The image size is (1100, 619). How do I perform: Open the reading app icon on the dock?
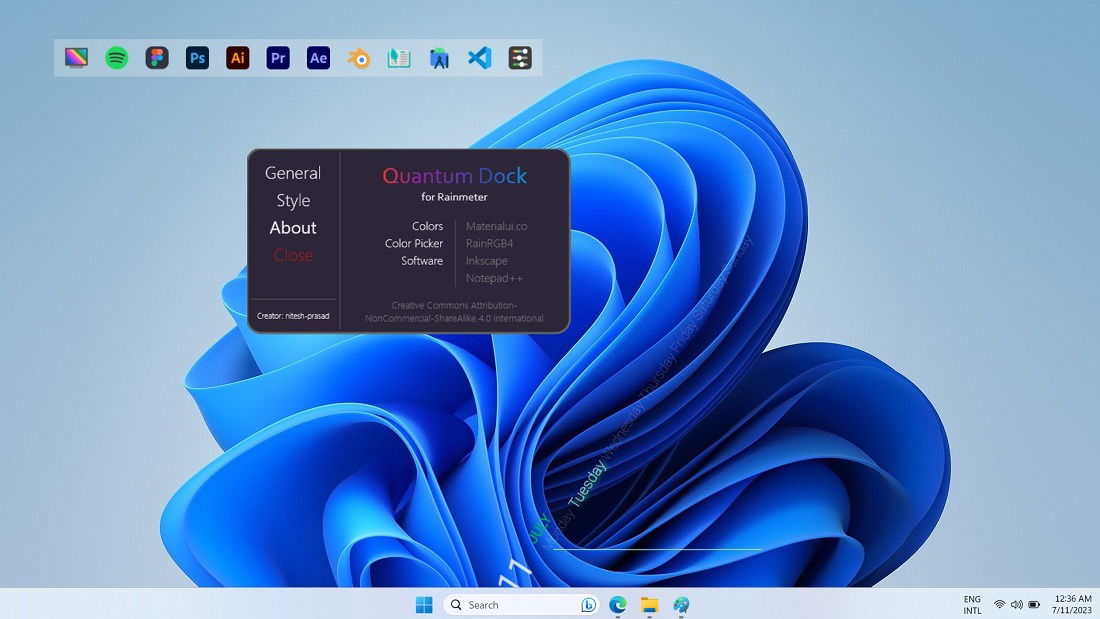pos(398,57)
